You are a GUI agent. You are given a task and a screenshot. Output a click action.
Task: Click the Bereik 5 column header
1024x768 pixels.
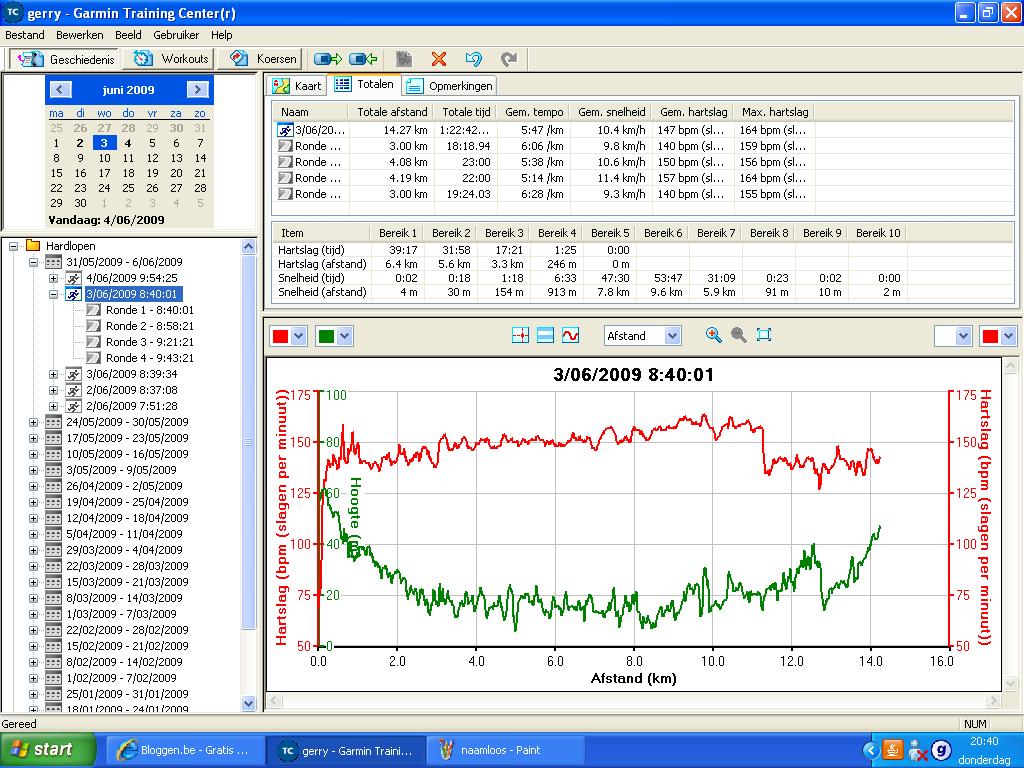point(610,233)
